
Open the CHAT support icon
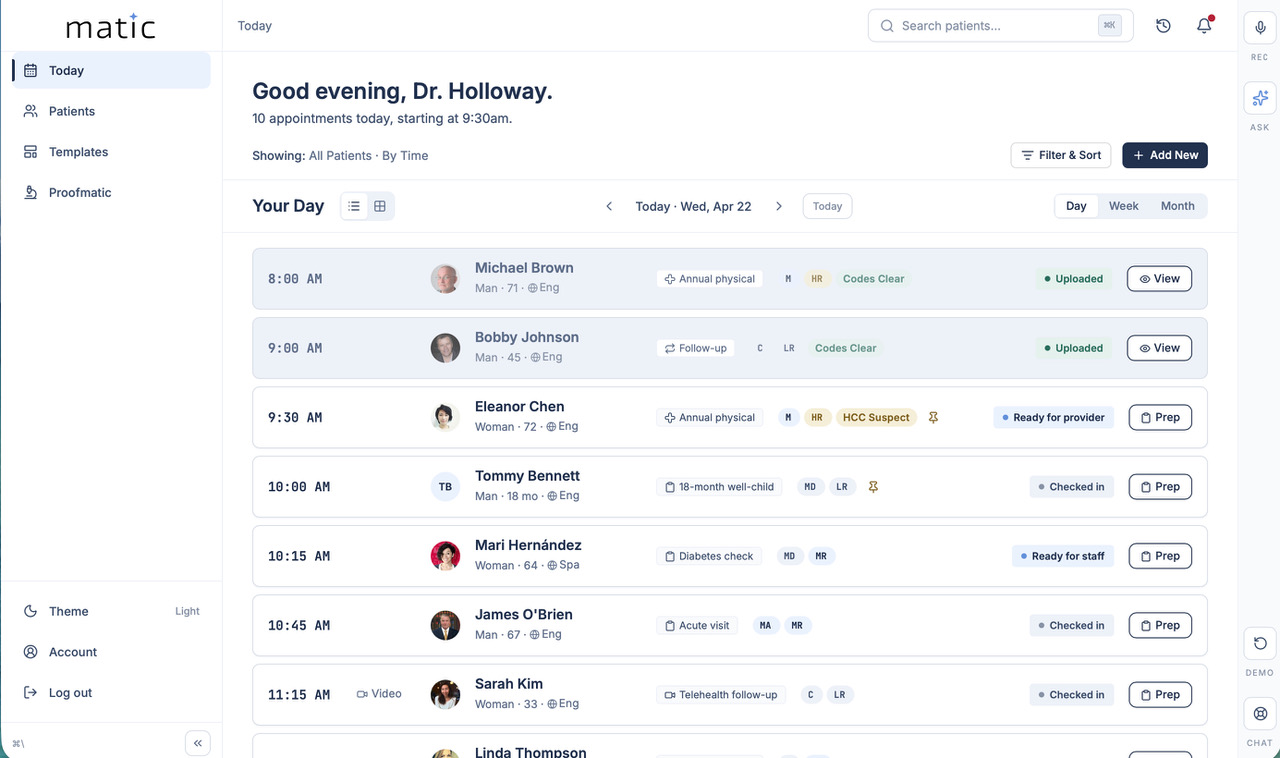click(x=1260, y=713)
